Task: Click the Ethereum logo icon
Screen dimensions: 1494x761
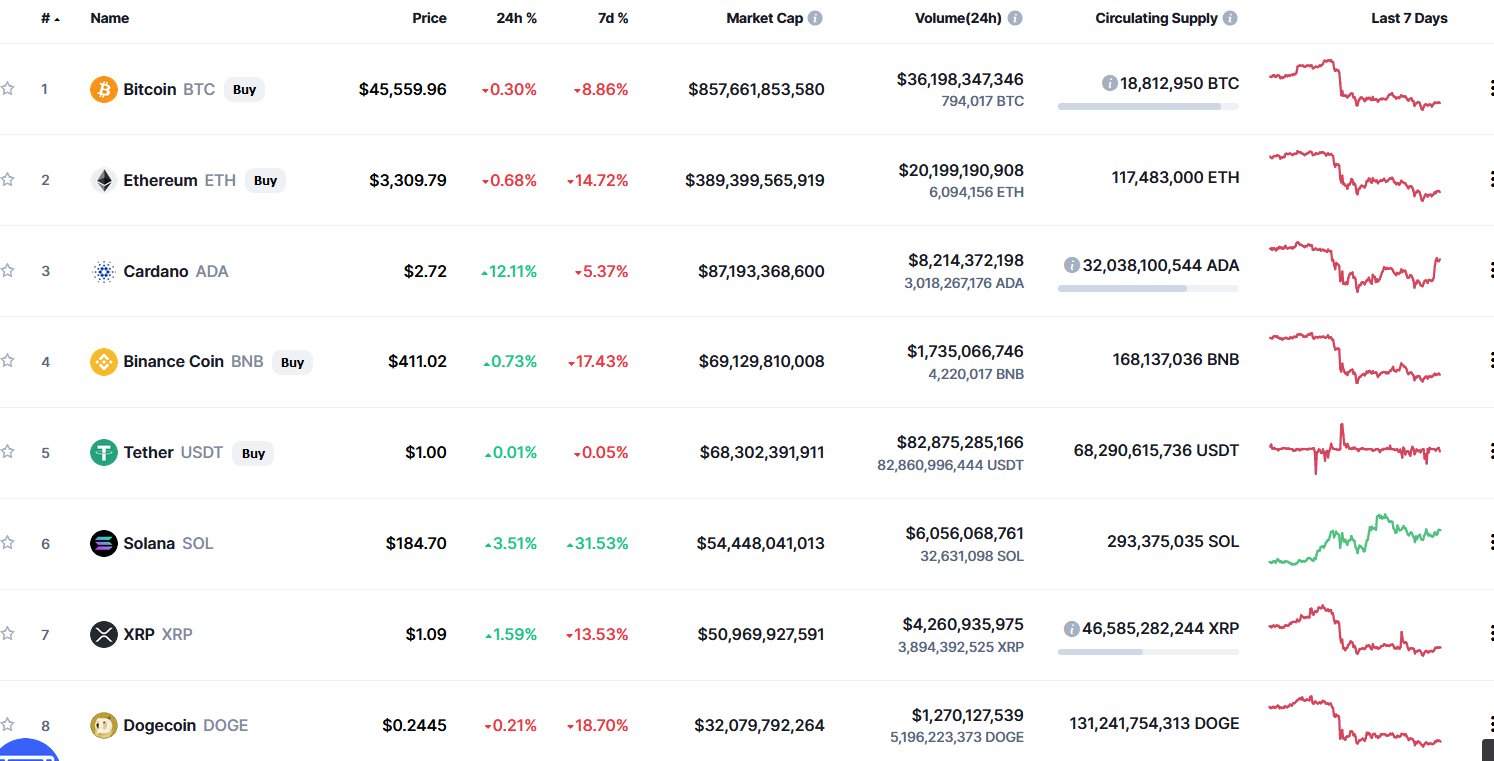Action: pyautogui.click(x=104, y=180)
